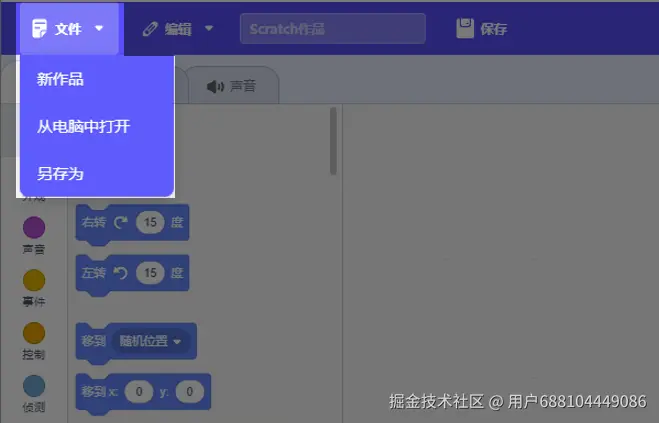Select the orange 控制 category circle

coord(34,333)
